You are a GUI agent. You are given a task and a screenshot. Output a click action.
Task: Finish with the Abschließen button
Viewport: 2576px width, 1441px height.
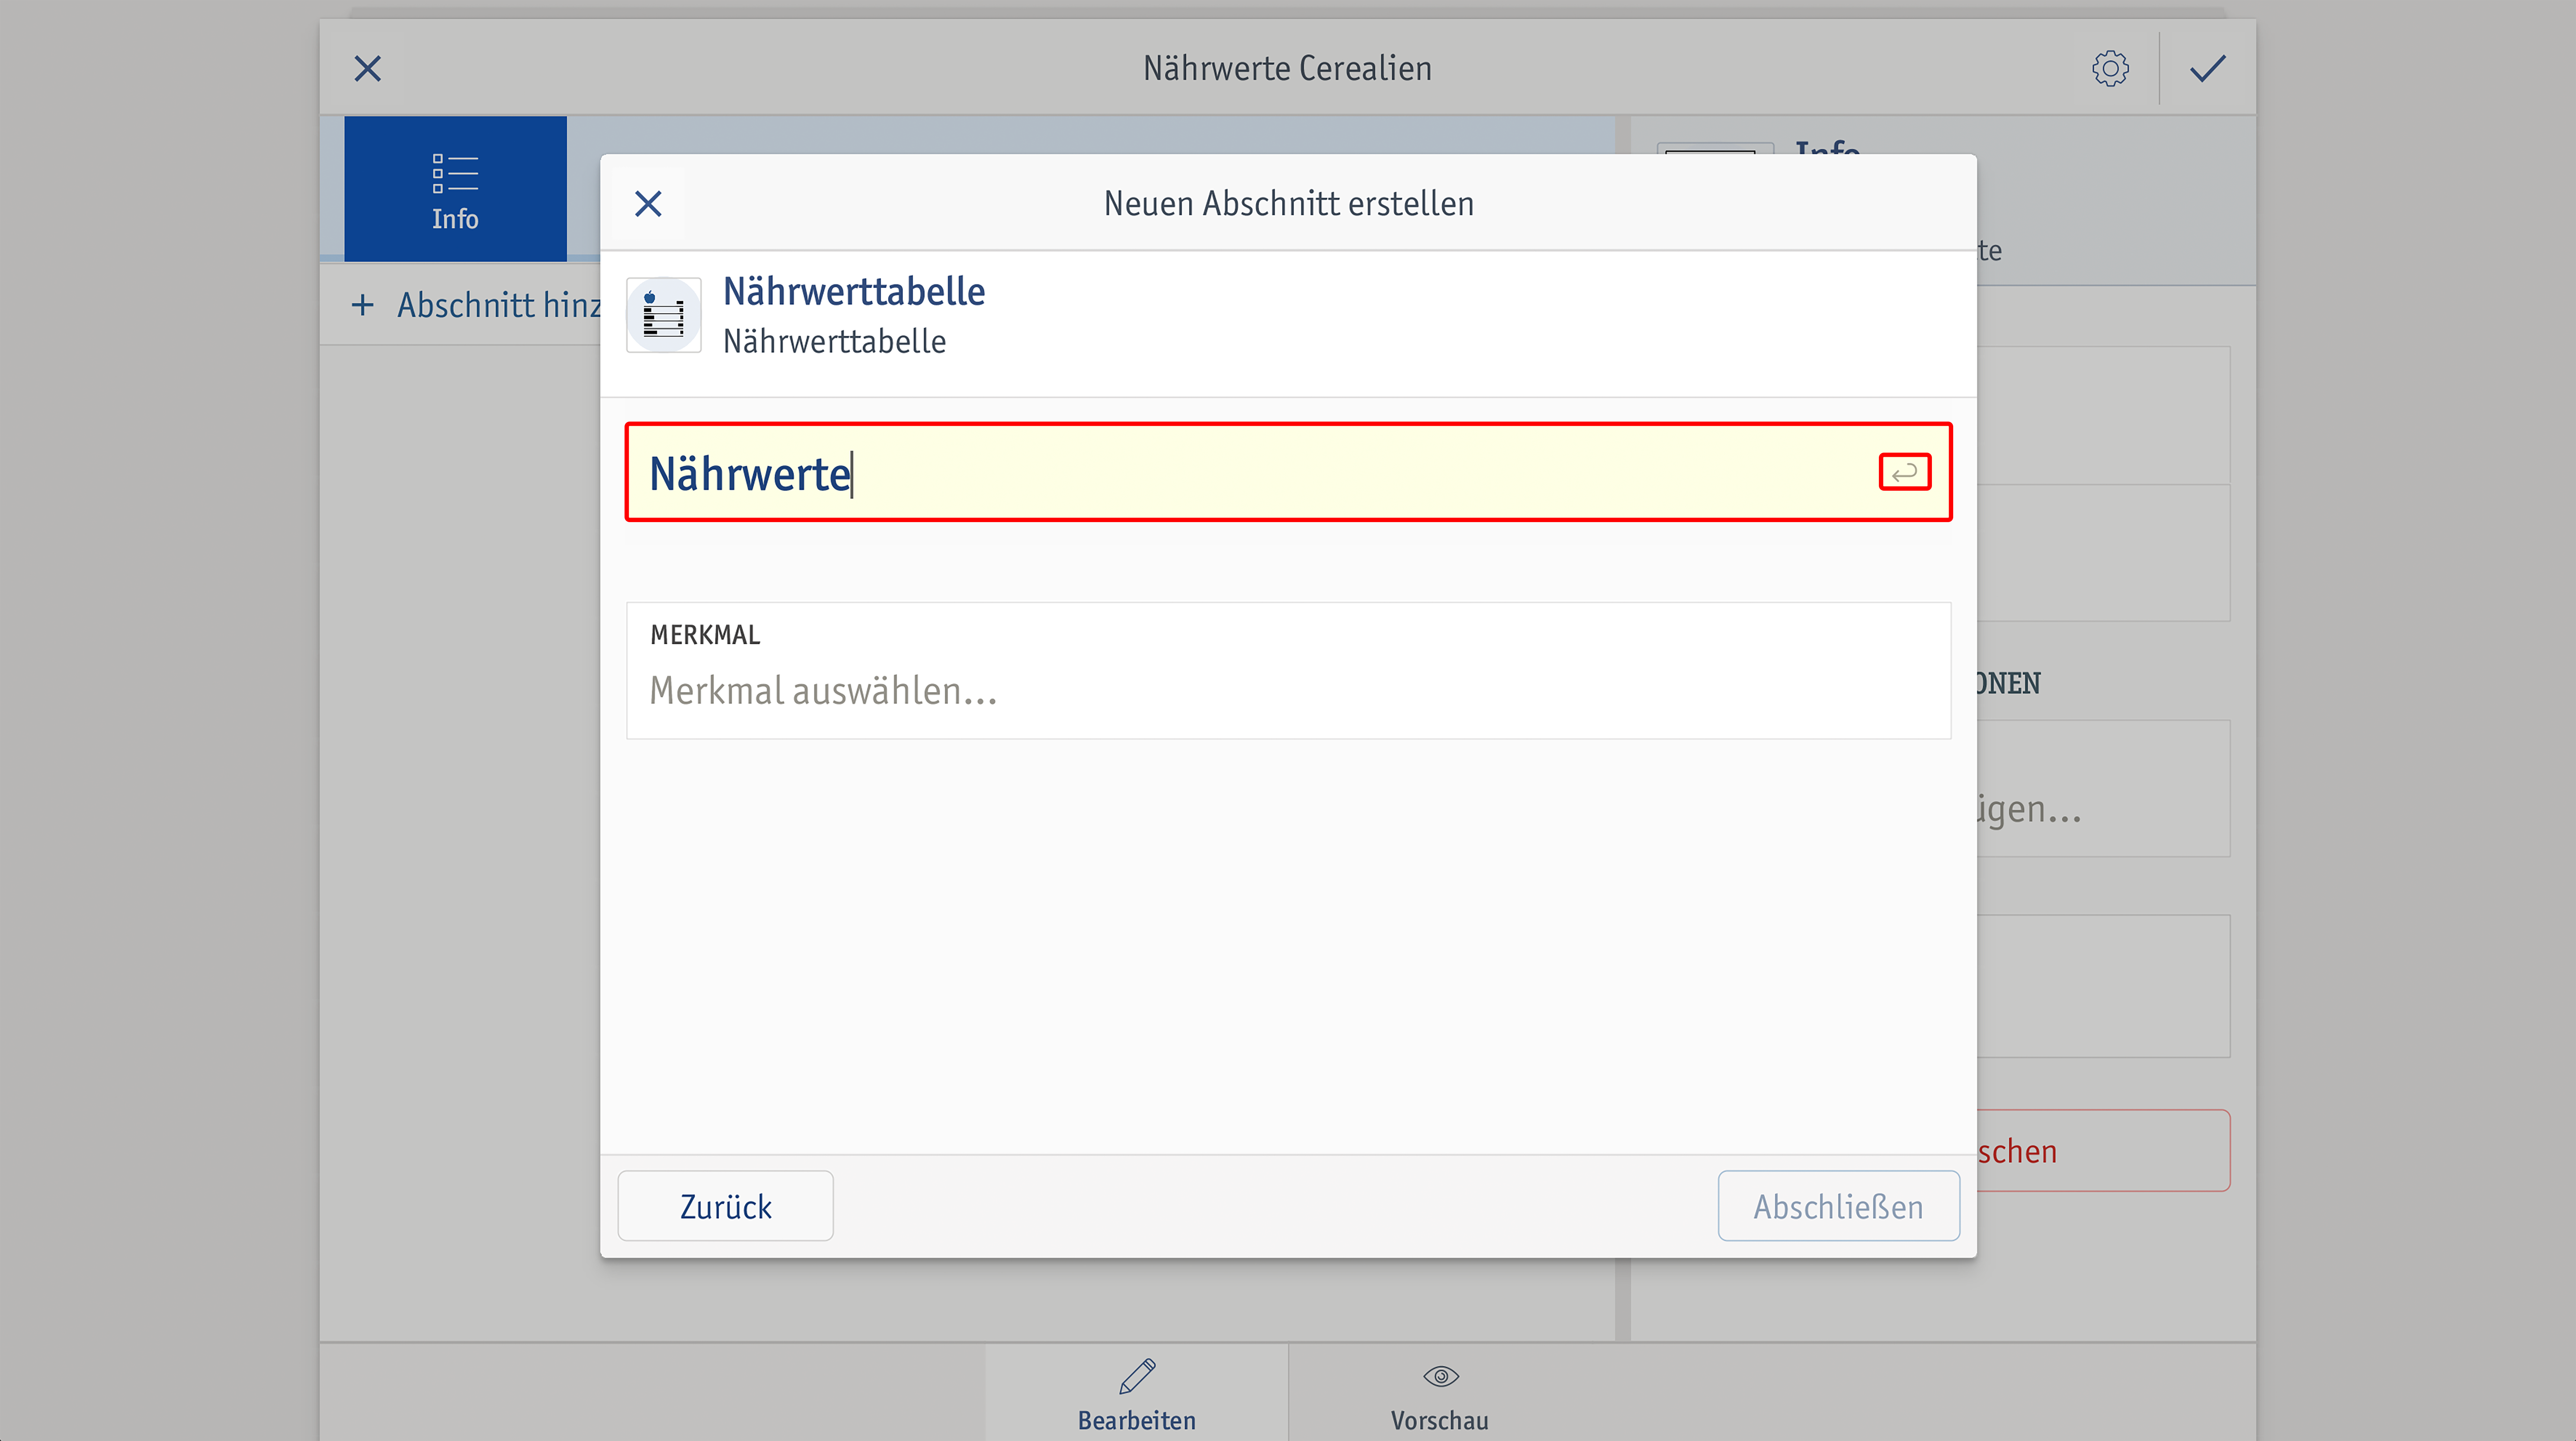click(x=1838, y=1206)
